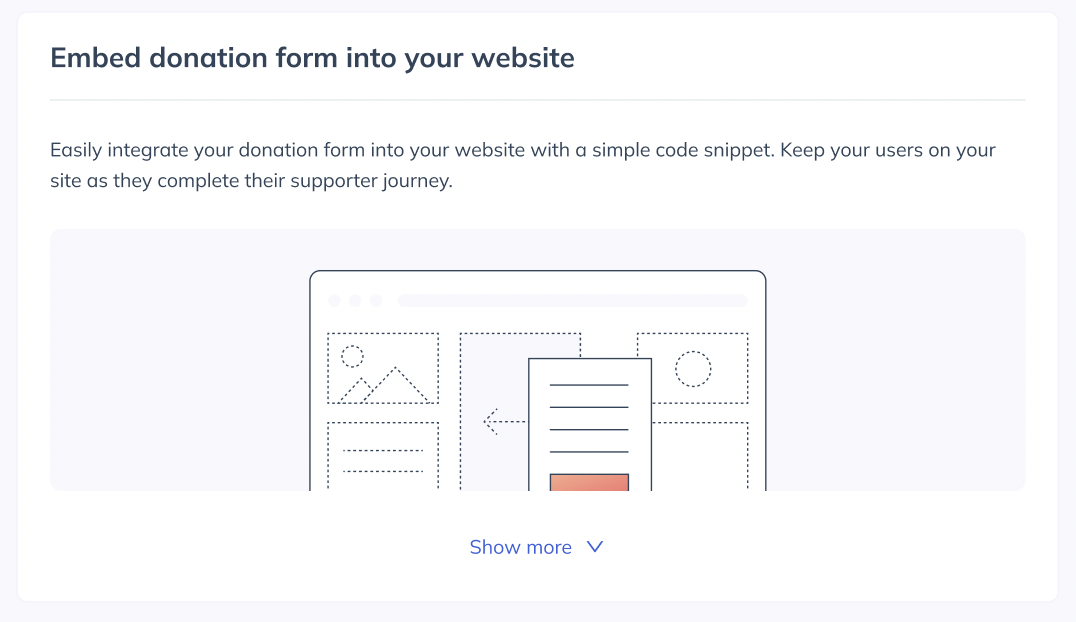Click the three browser window dots
The width and height of the screenshot is (1076, 622).
355,301
